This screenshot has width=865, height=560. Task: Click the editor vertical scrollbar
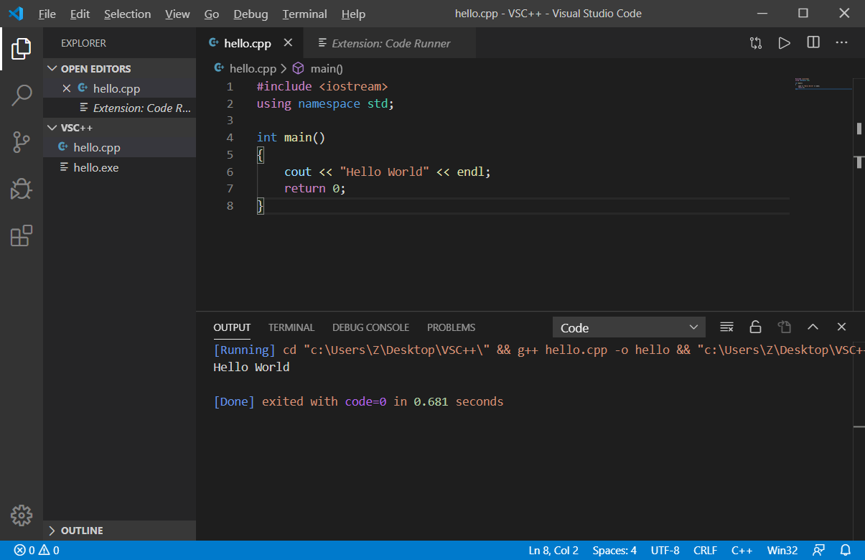click(x=859, y=193)
